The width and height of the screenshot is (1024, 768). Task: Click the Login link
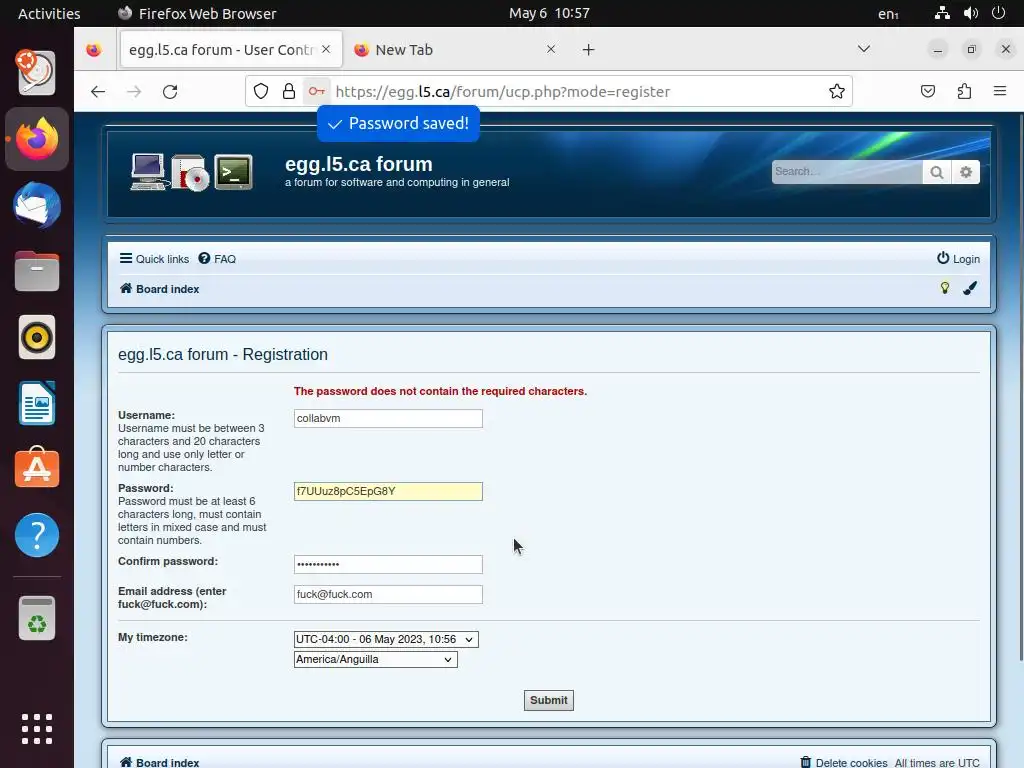click(x=958, y=259)
